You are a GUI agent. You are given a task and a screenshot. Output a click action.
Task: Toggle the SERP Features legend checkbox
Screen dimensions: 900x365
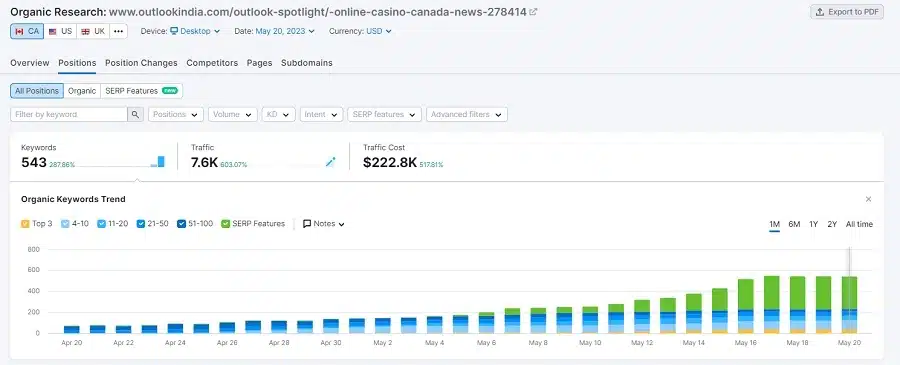click(226, 224)
